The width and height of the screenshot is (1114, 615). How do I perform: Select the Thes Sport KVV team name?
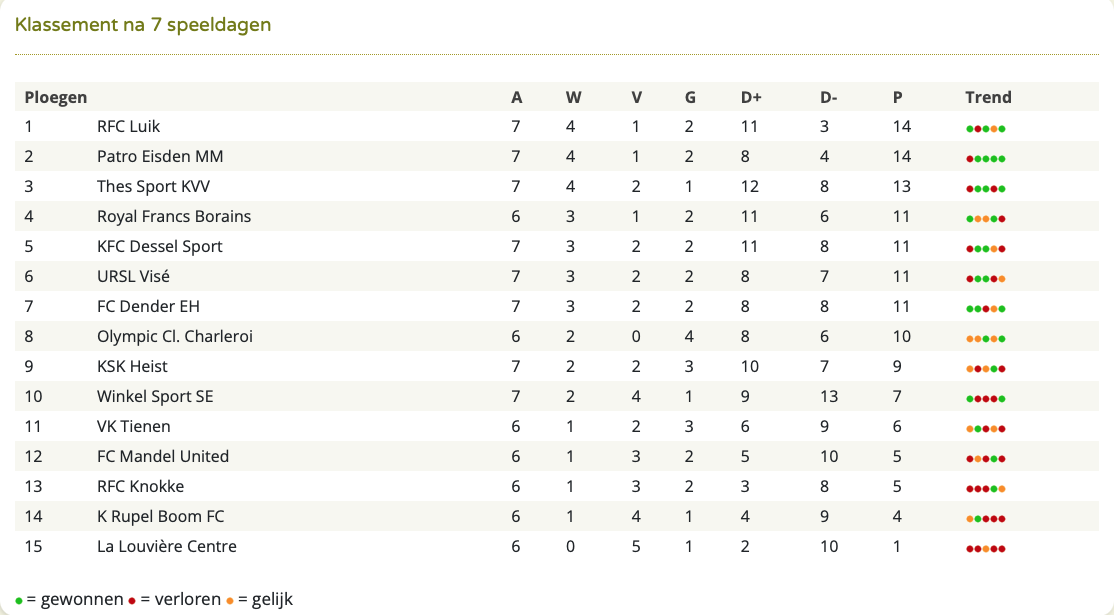[153, 186]
